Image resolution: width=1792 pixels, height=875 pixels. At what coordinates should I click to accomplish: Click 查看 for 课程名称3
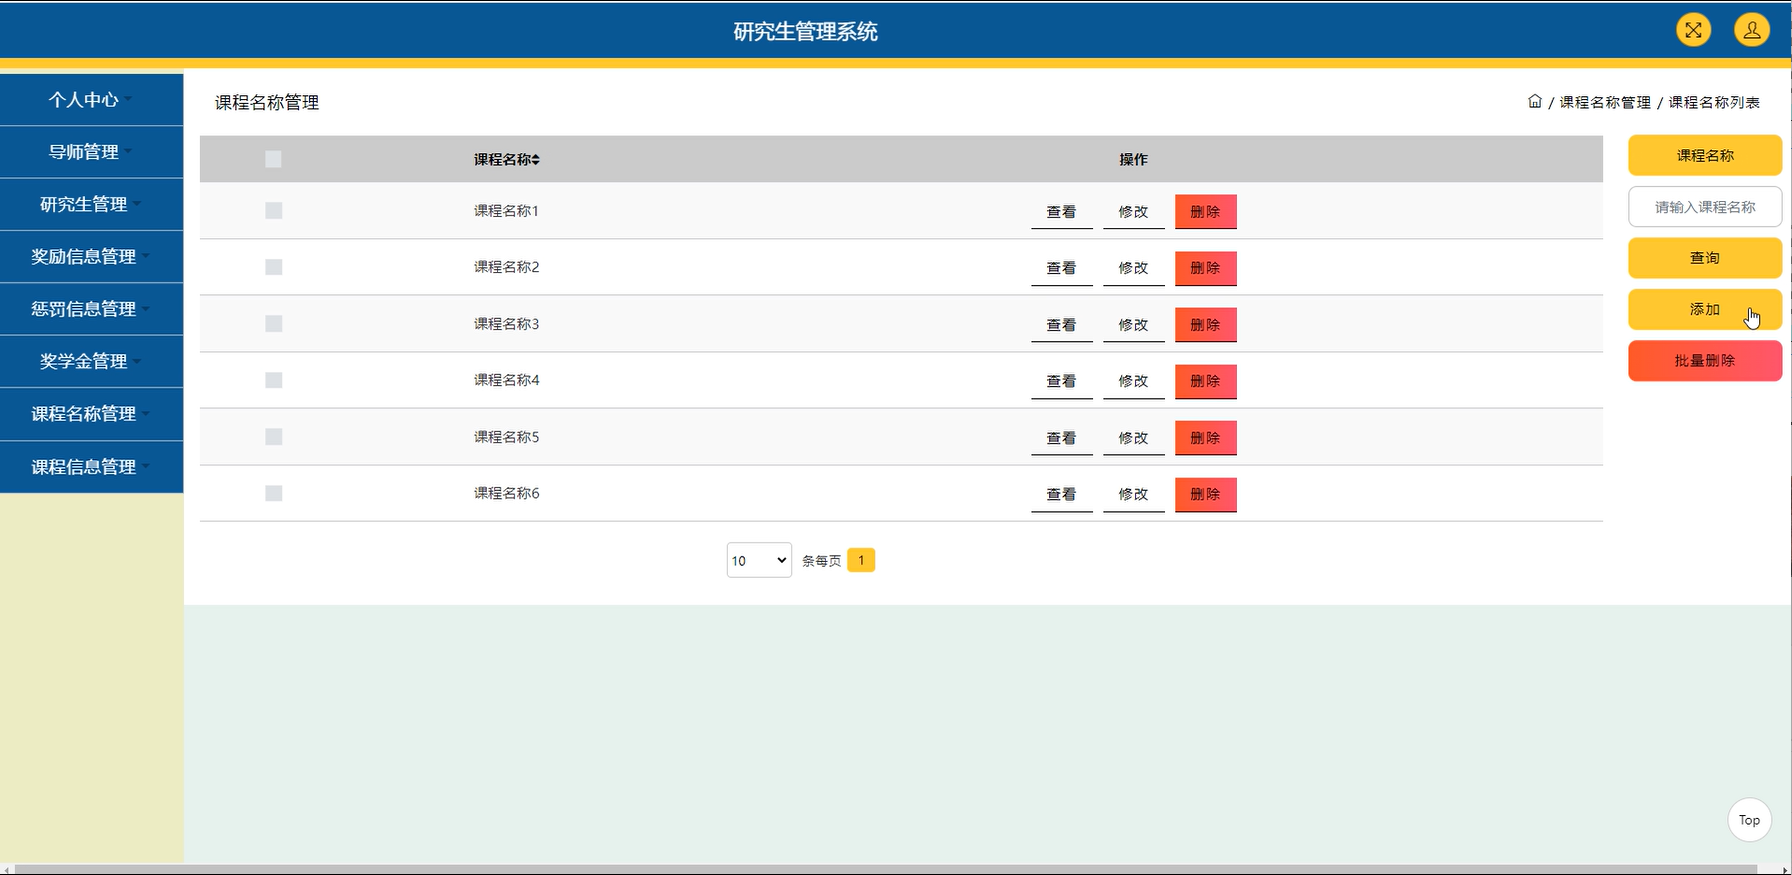(x=1061, y=325)
